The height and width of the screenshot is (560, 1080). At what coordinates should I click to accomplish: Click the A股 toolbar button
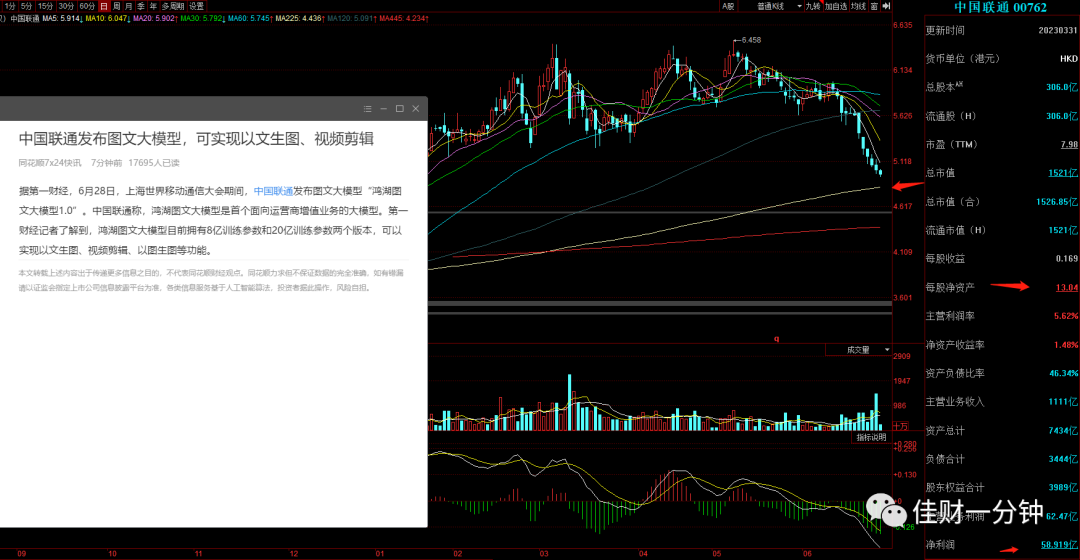728,6
